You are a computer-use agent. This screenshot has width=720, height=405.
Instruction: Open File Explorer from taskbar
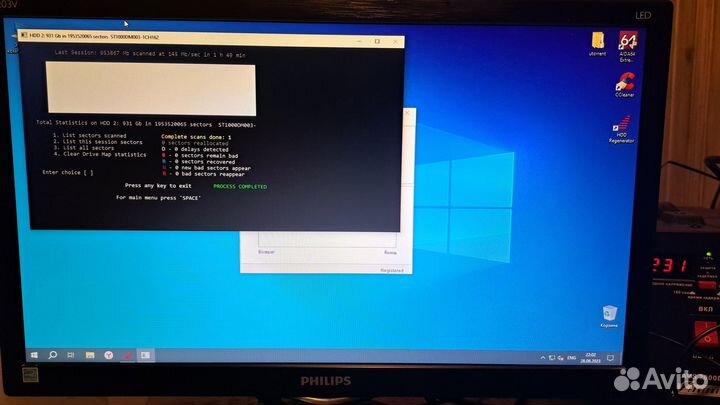point(90,355)
